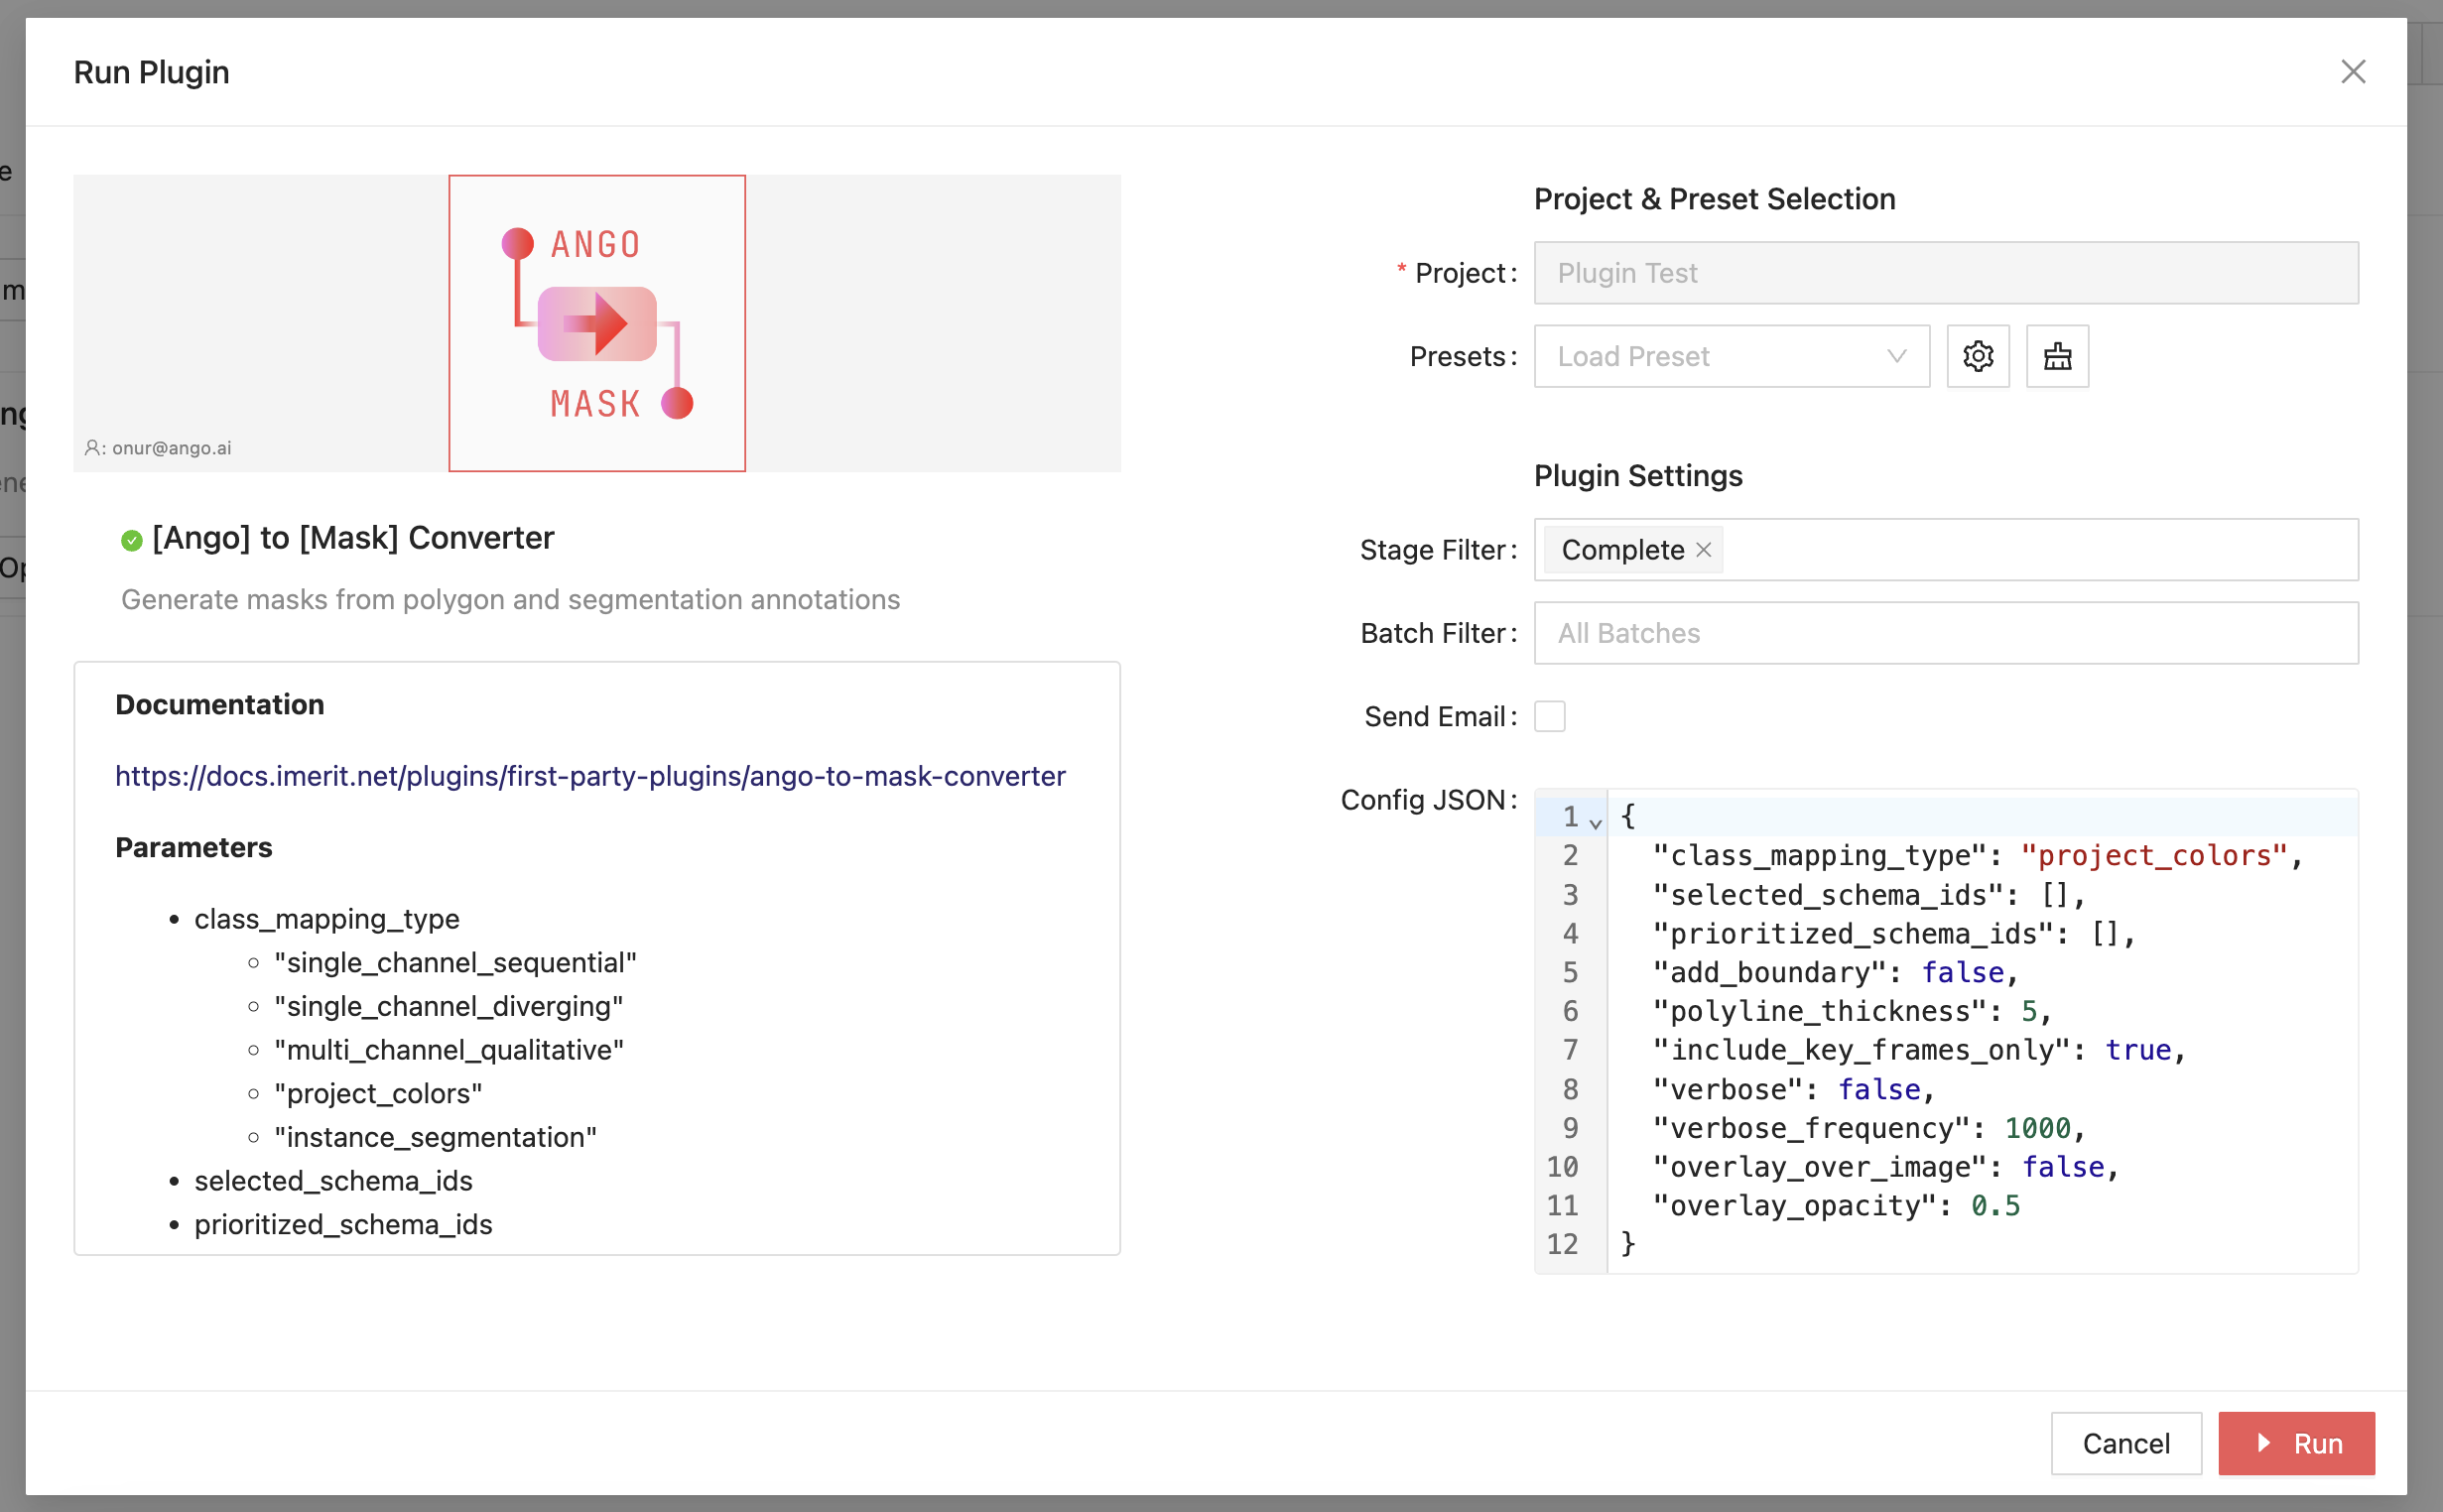Viewport: 2443px width, 1512px height.
Task: Click the clear preset broom icon
Action: tap(2057, 356)
